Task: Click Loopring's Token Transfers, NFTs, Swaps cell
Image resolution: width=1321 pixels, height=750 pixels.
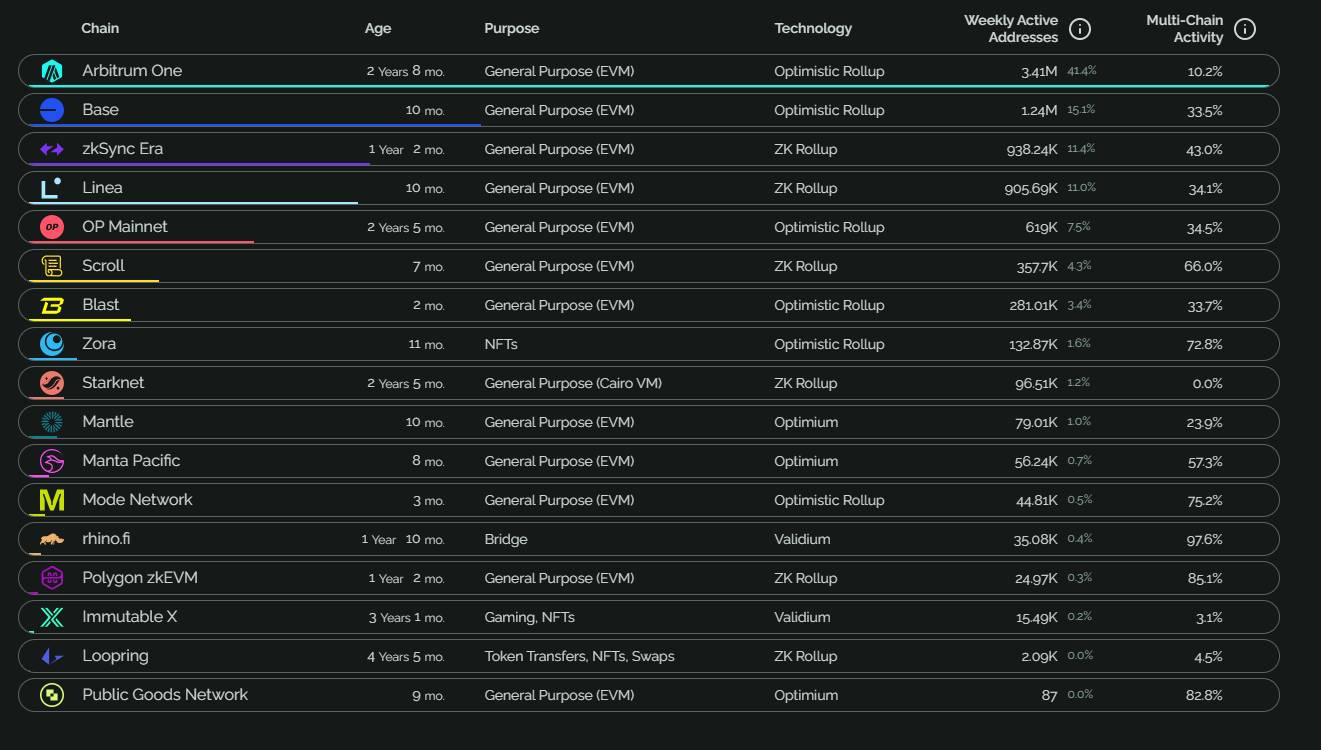Action: click(x=579, y=656)
